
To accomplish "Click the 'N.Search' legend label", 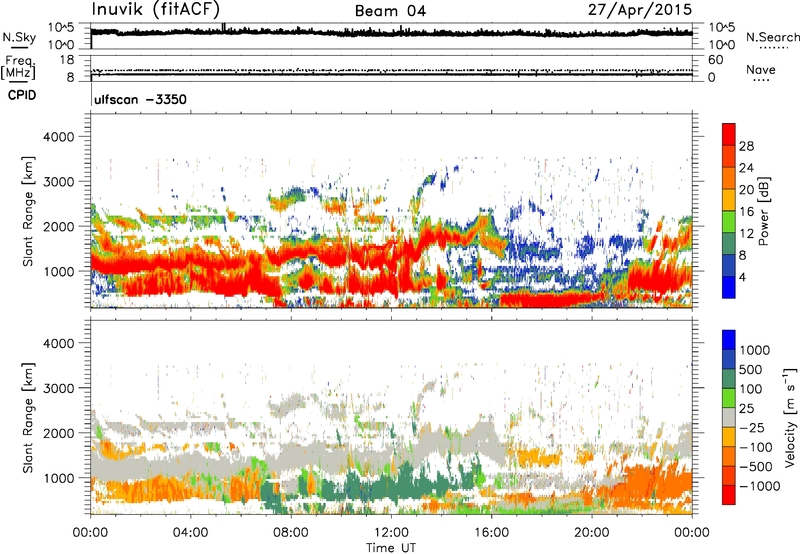I will tap(773, 37).
